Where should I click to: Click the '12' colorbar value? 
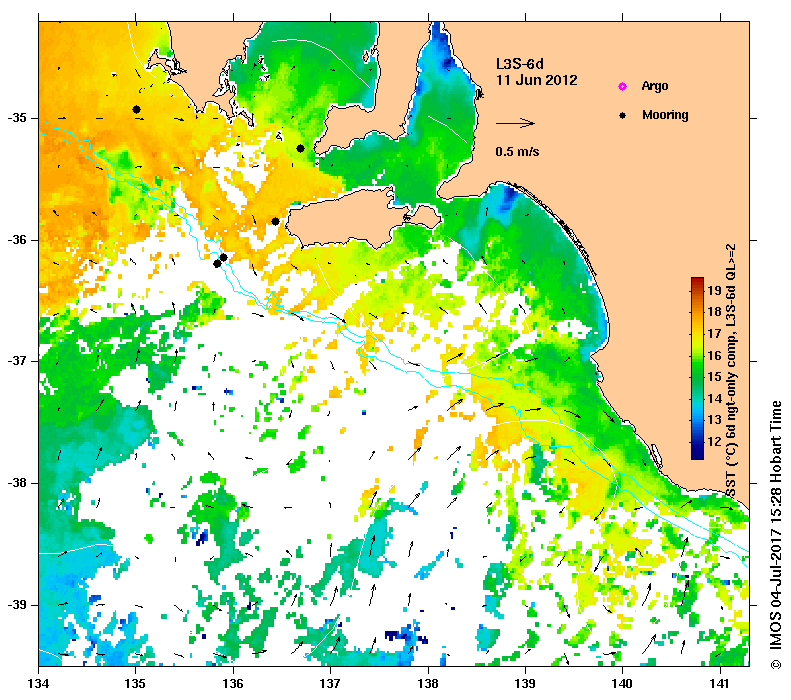point(714,442)
